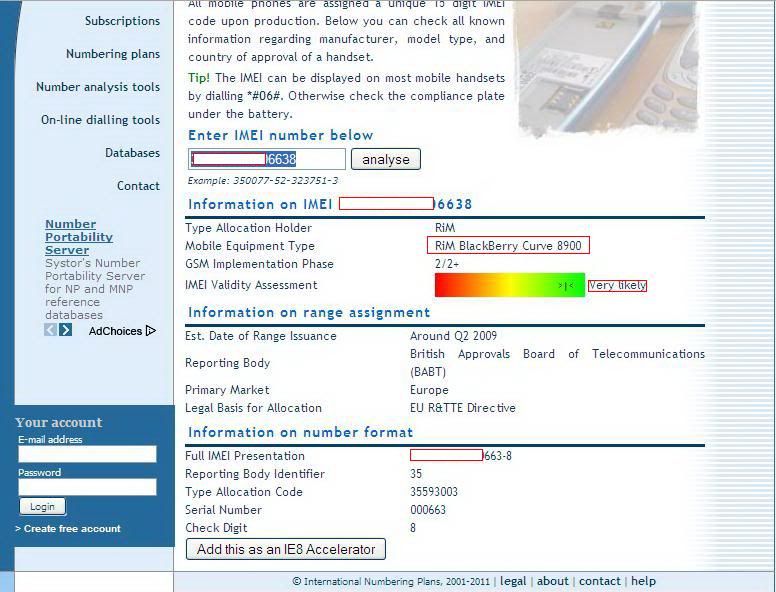Select EU R&TTE Directive text
Screen dimensions: 776x592
463,408
